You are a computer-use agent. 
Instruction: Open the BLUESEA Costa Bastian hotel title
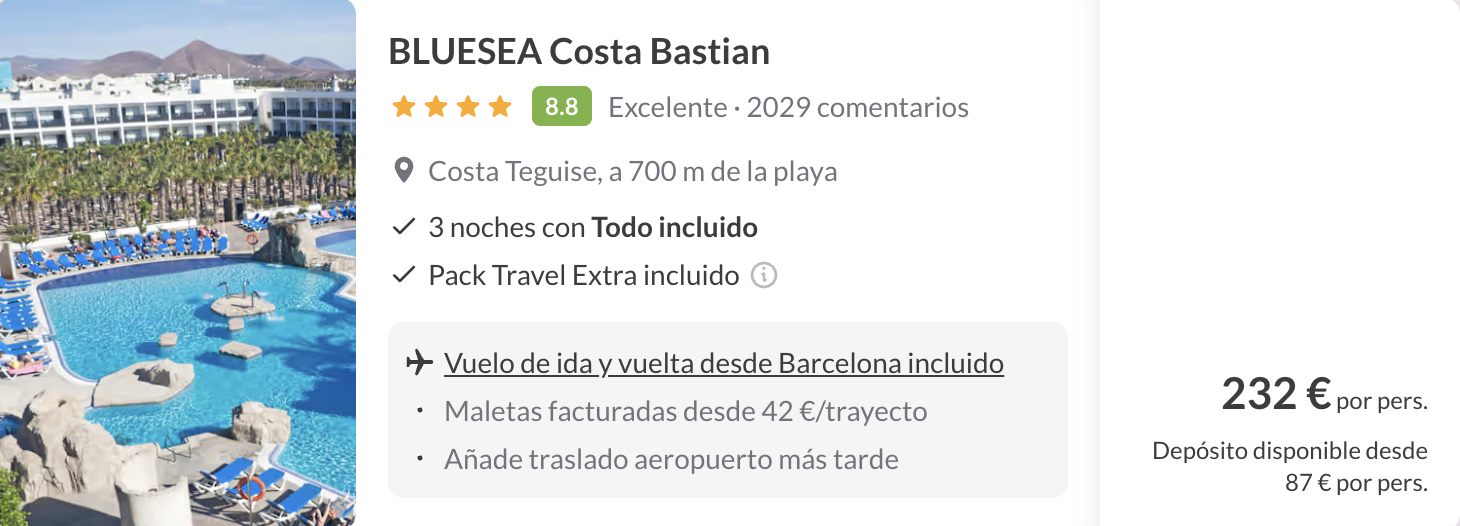579,52
